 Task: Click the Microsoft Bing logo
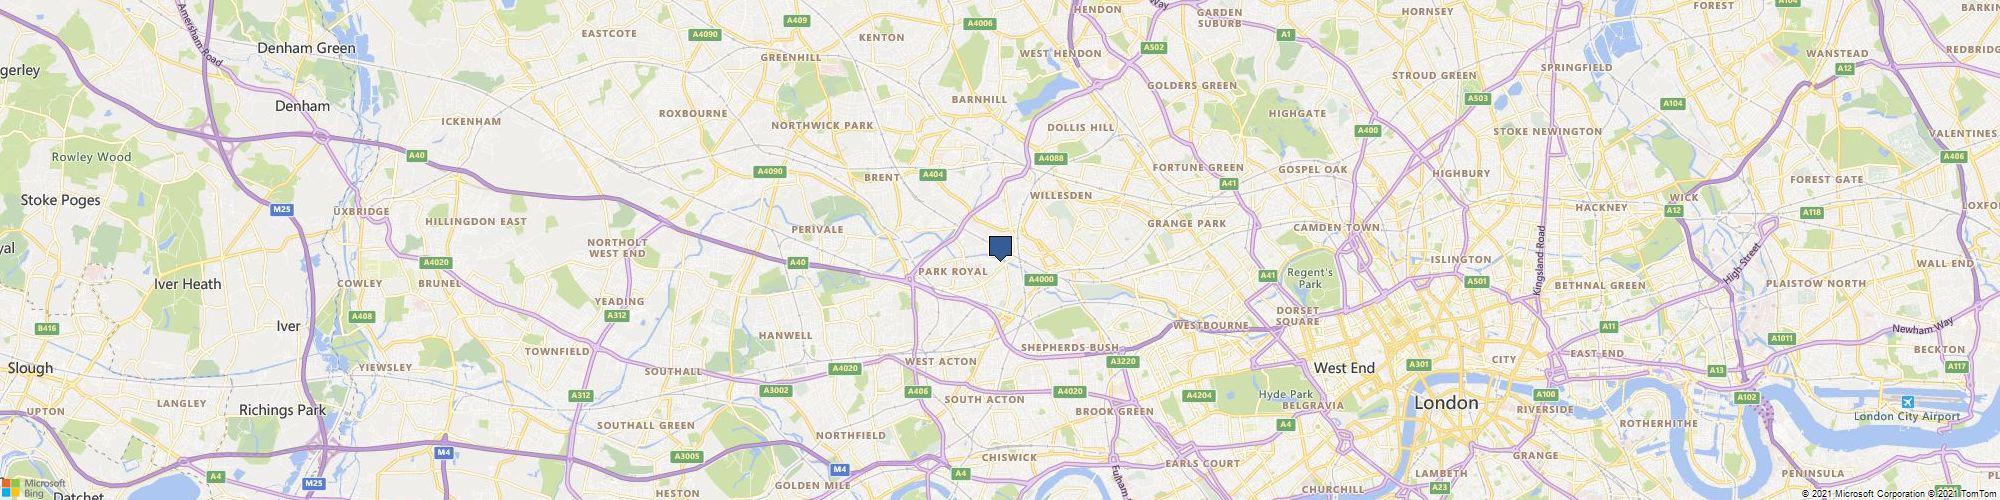pyautogui.click(x=34, y=487)
